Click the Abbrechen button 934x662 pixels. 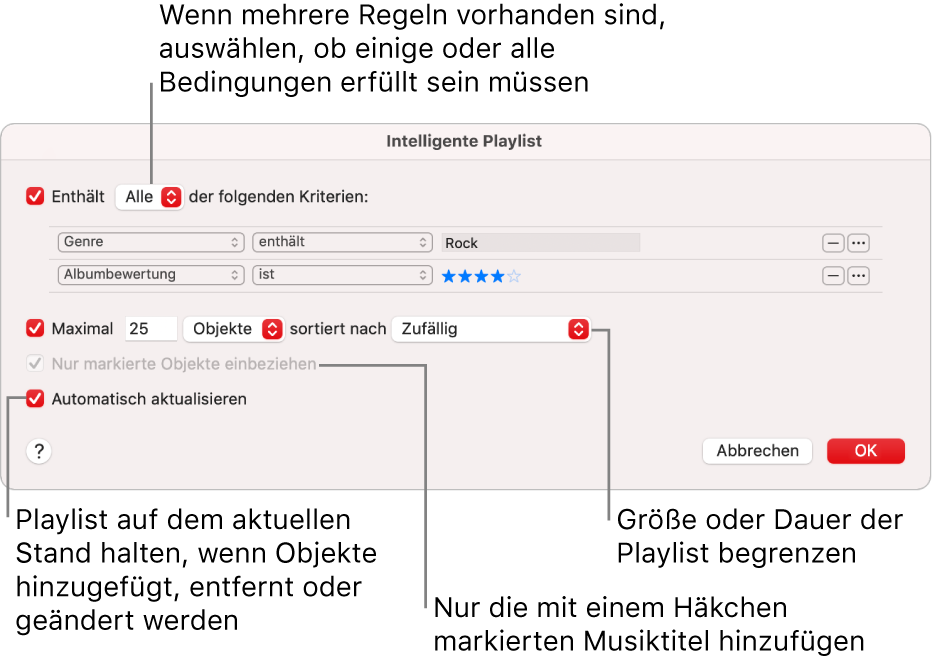coord(757,451)
